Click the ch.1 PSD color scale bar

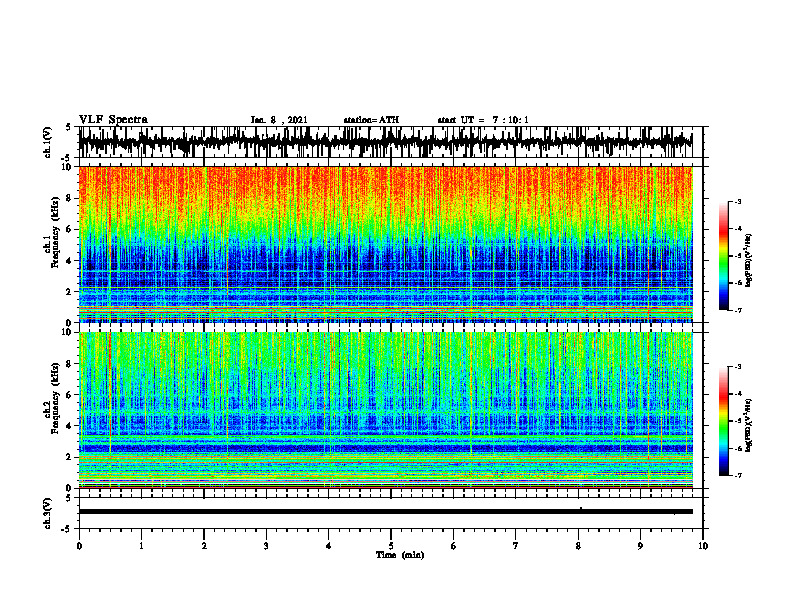pyautogui.click(x=724, y=256)
